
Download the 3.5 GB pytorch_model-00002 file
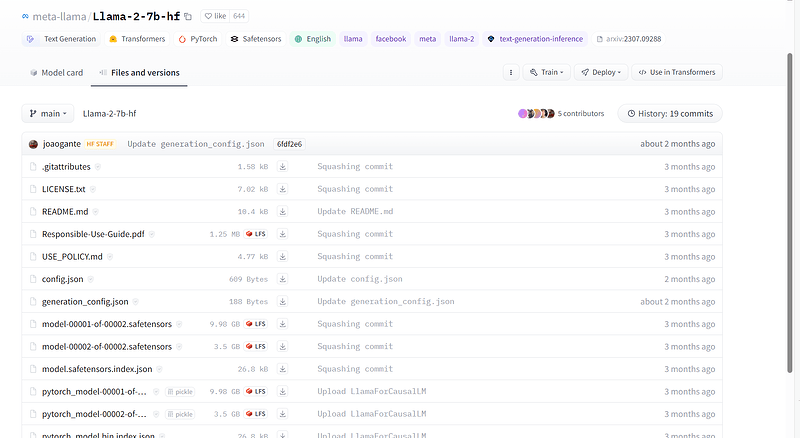coord(283,413)
